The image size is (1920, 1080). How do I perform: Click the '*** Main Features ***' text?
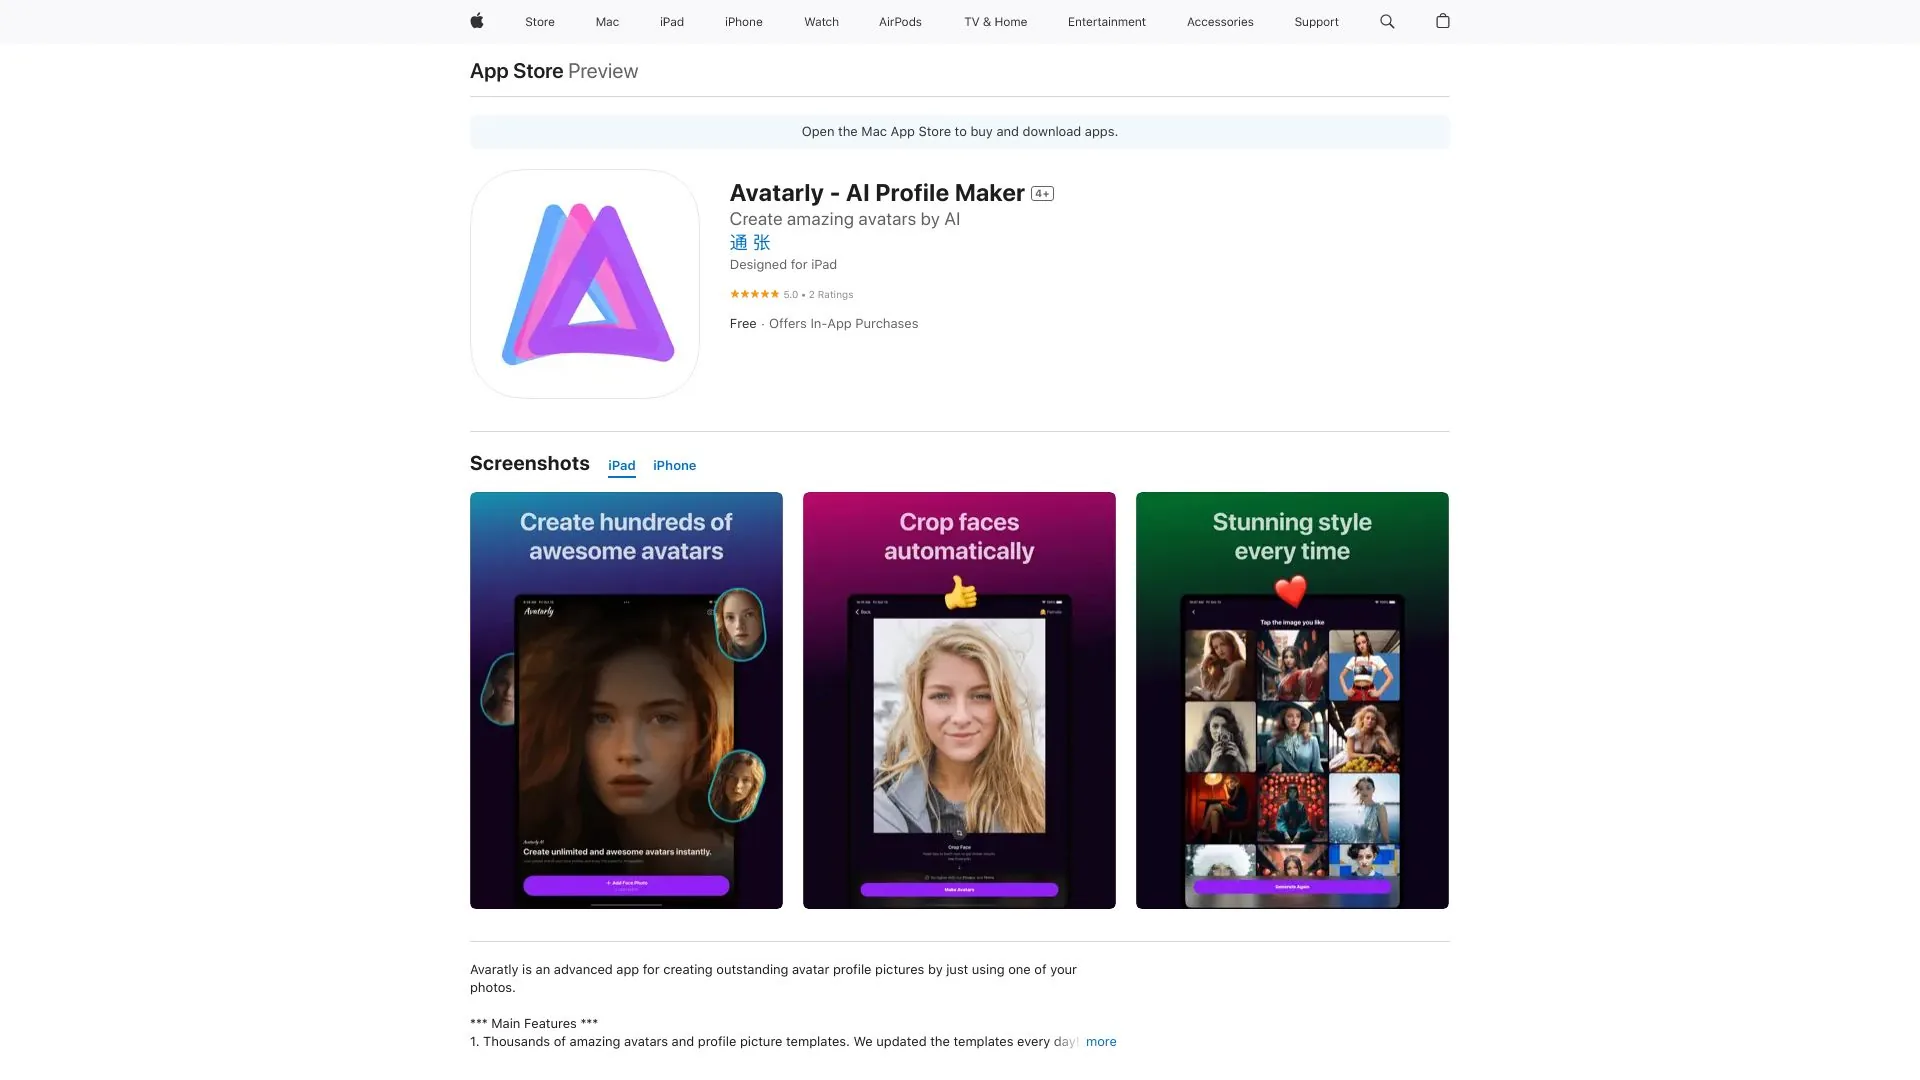pos(534,1024)
